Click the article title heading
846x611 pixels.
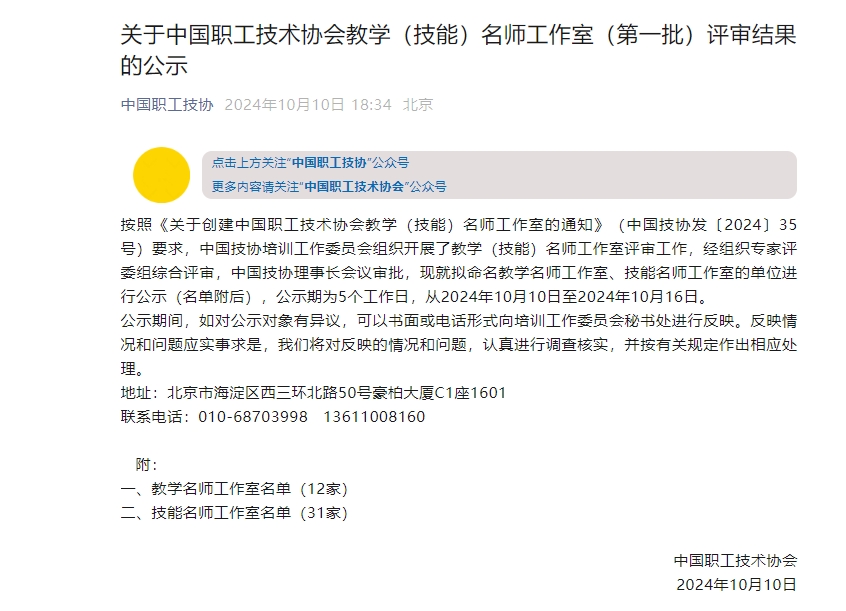(x=458, y=50)
